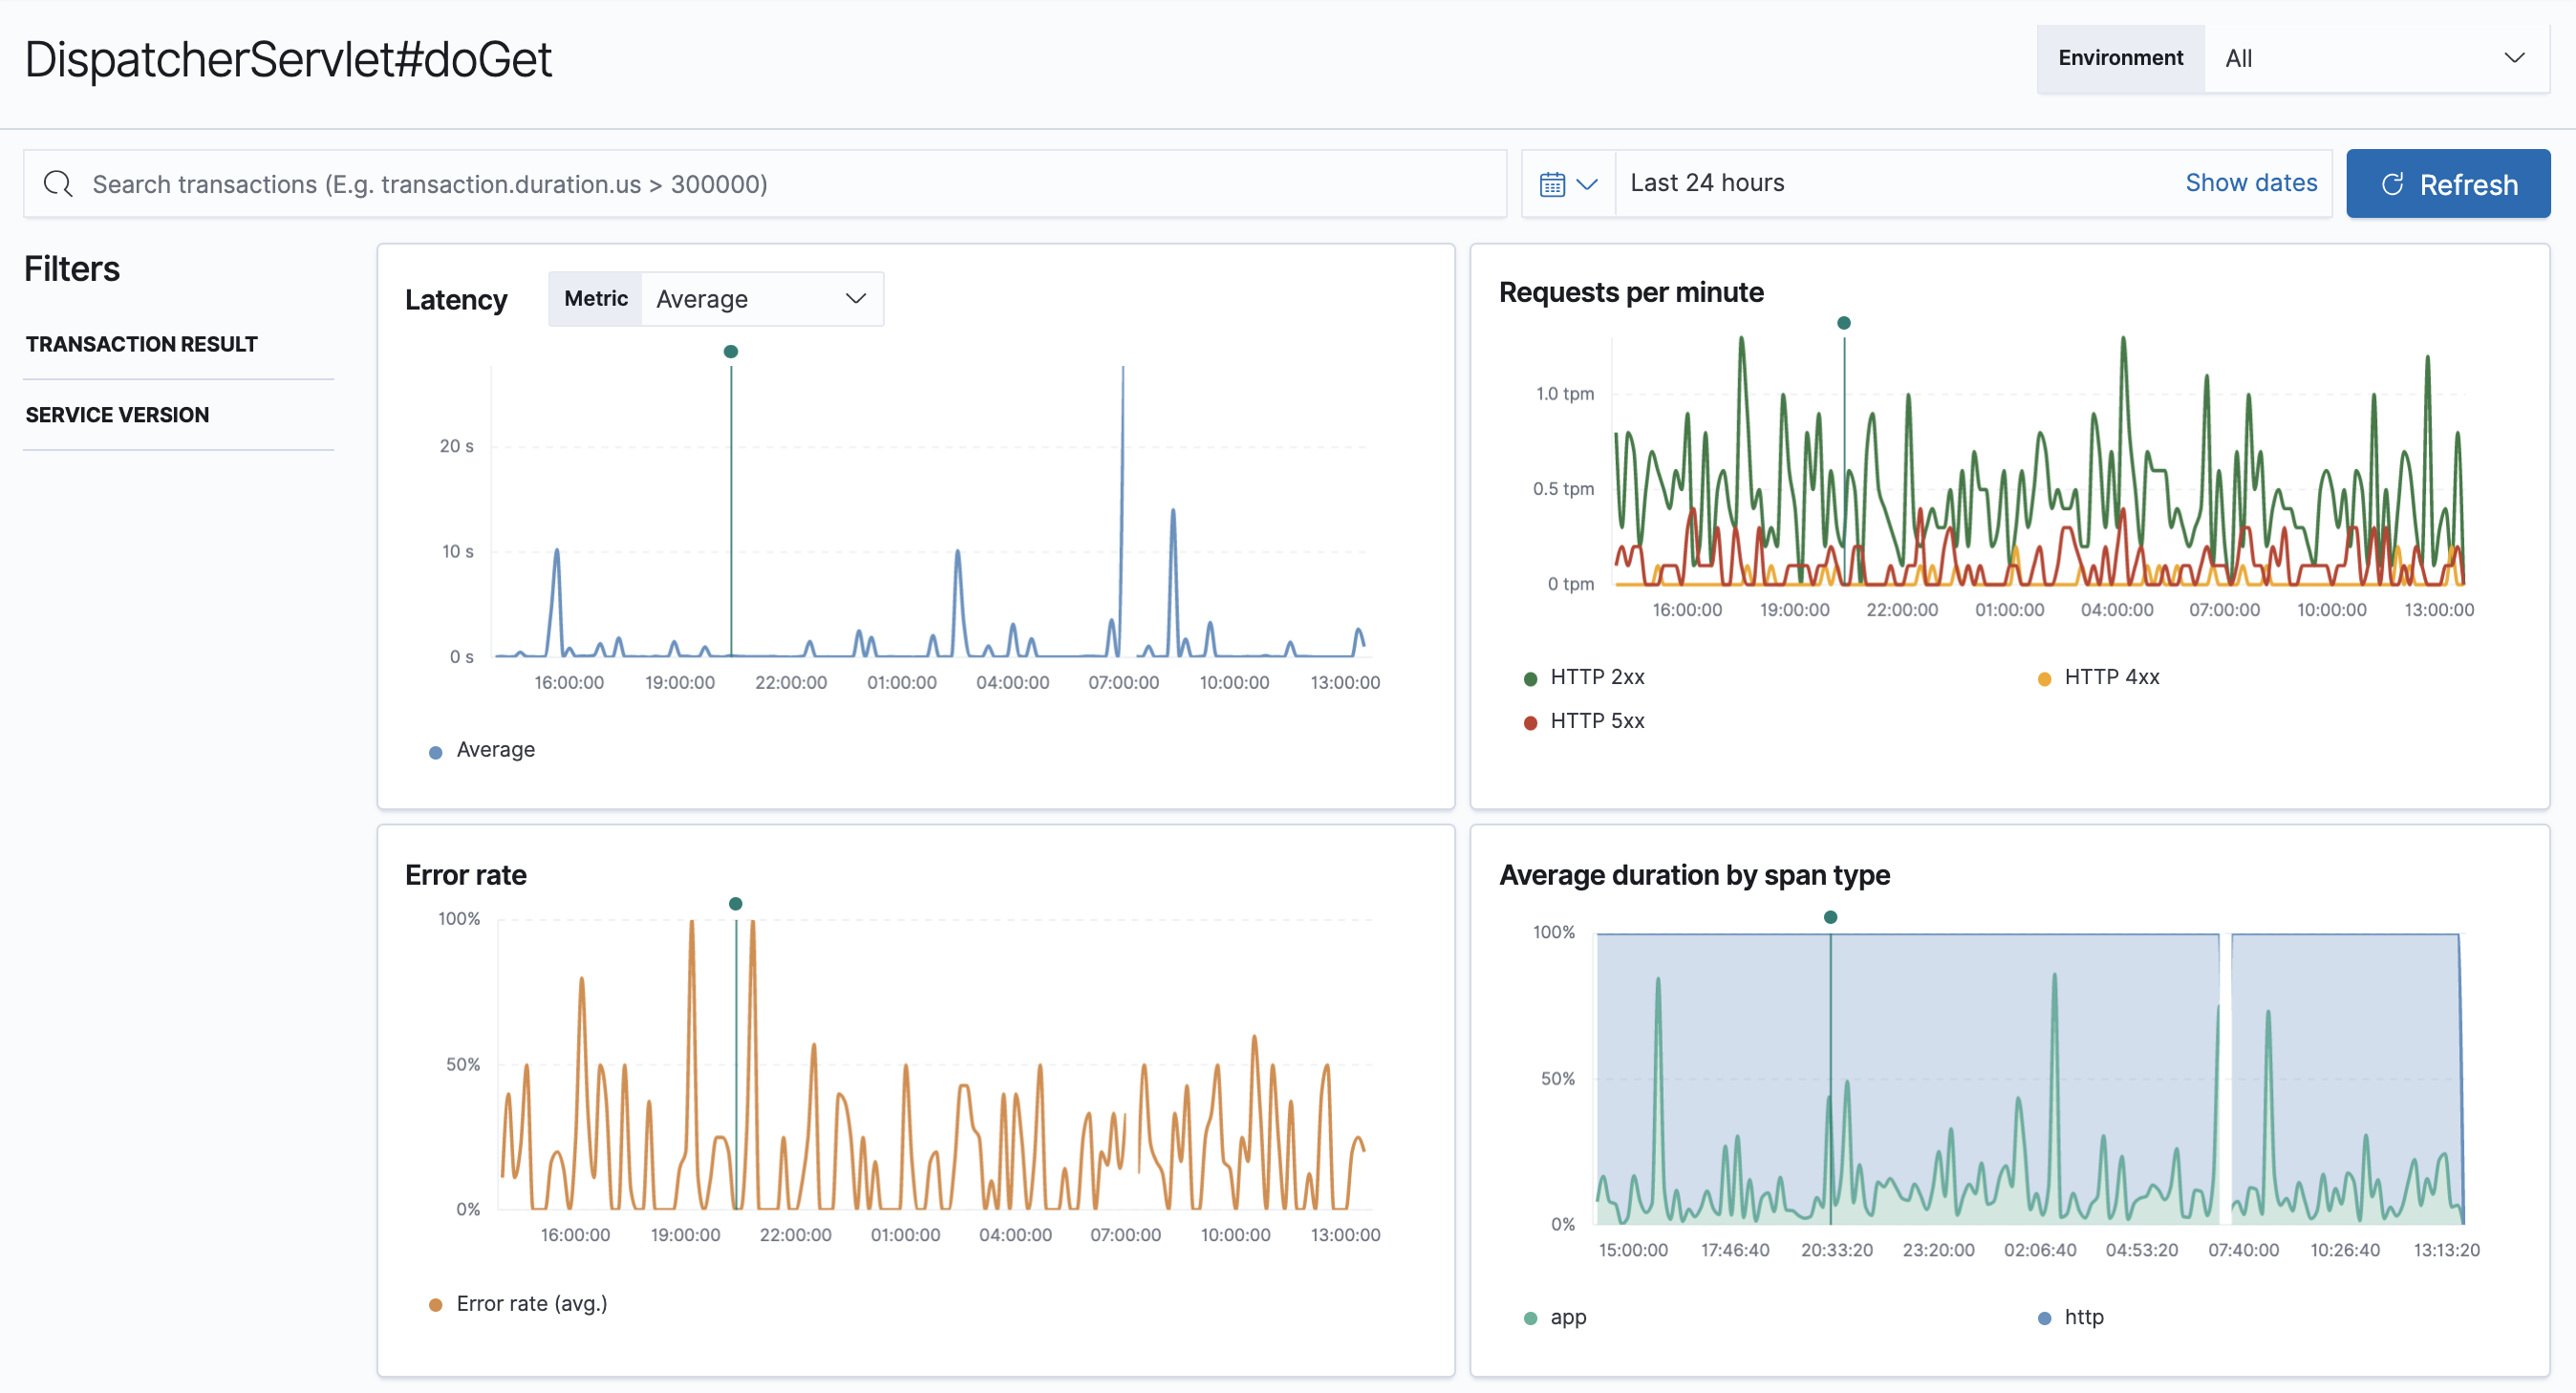Click the refresh circular arrow icon
Image resolution: width=2576 pixels, height=1393 pixels.
tap(2394, 183)
